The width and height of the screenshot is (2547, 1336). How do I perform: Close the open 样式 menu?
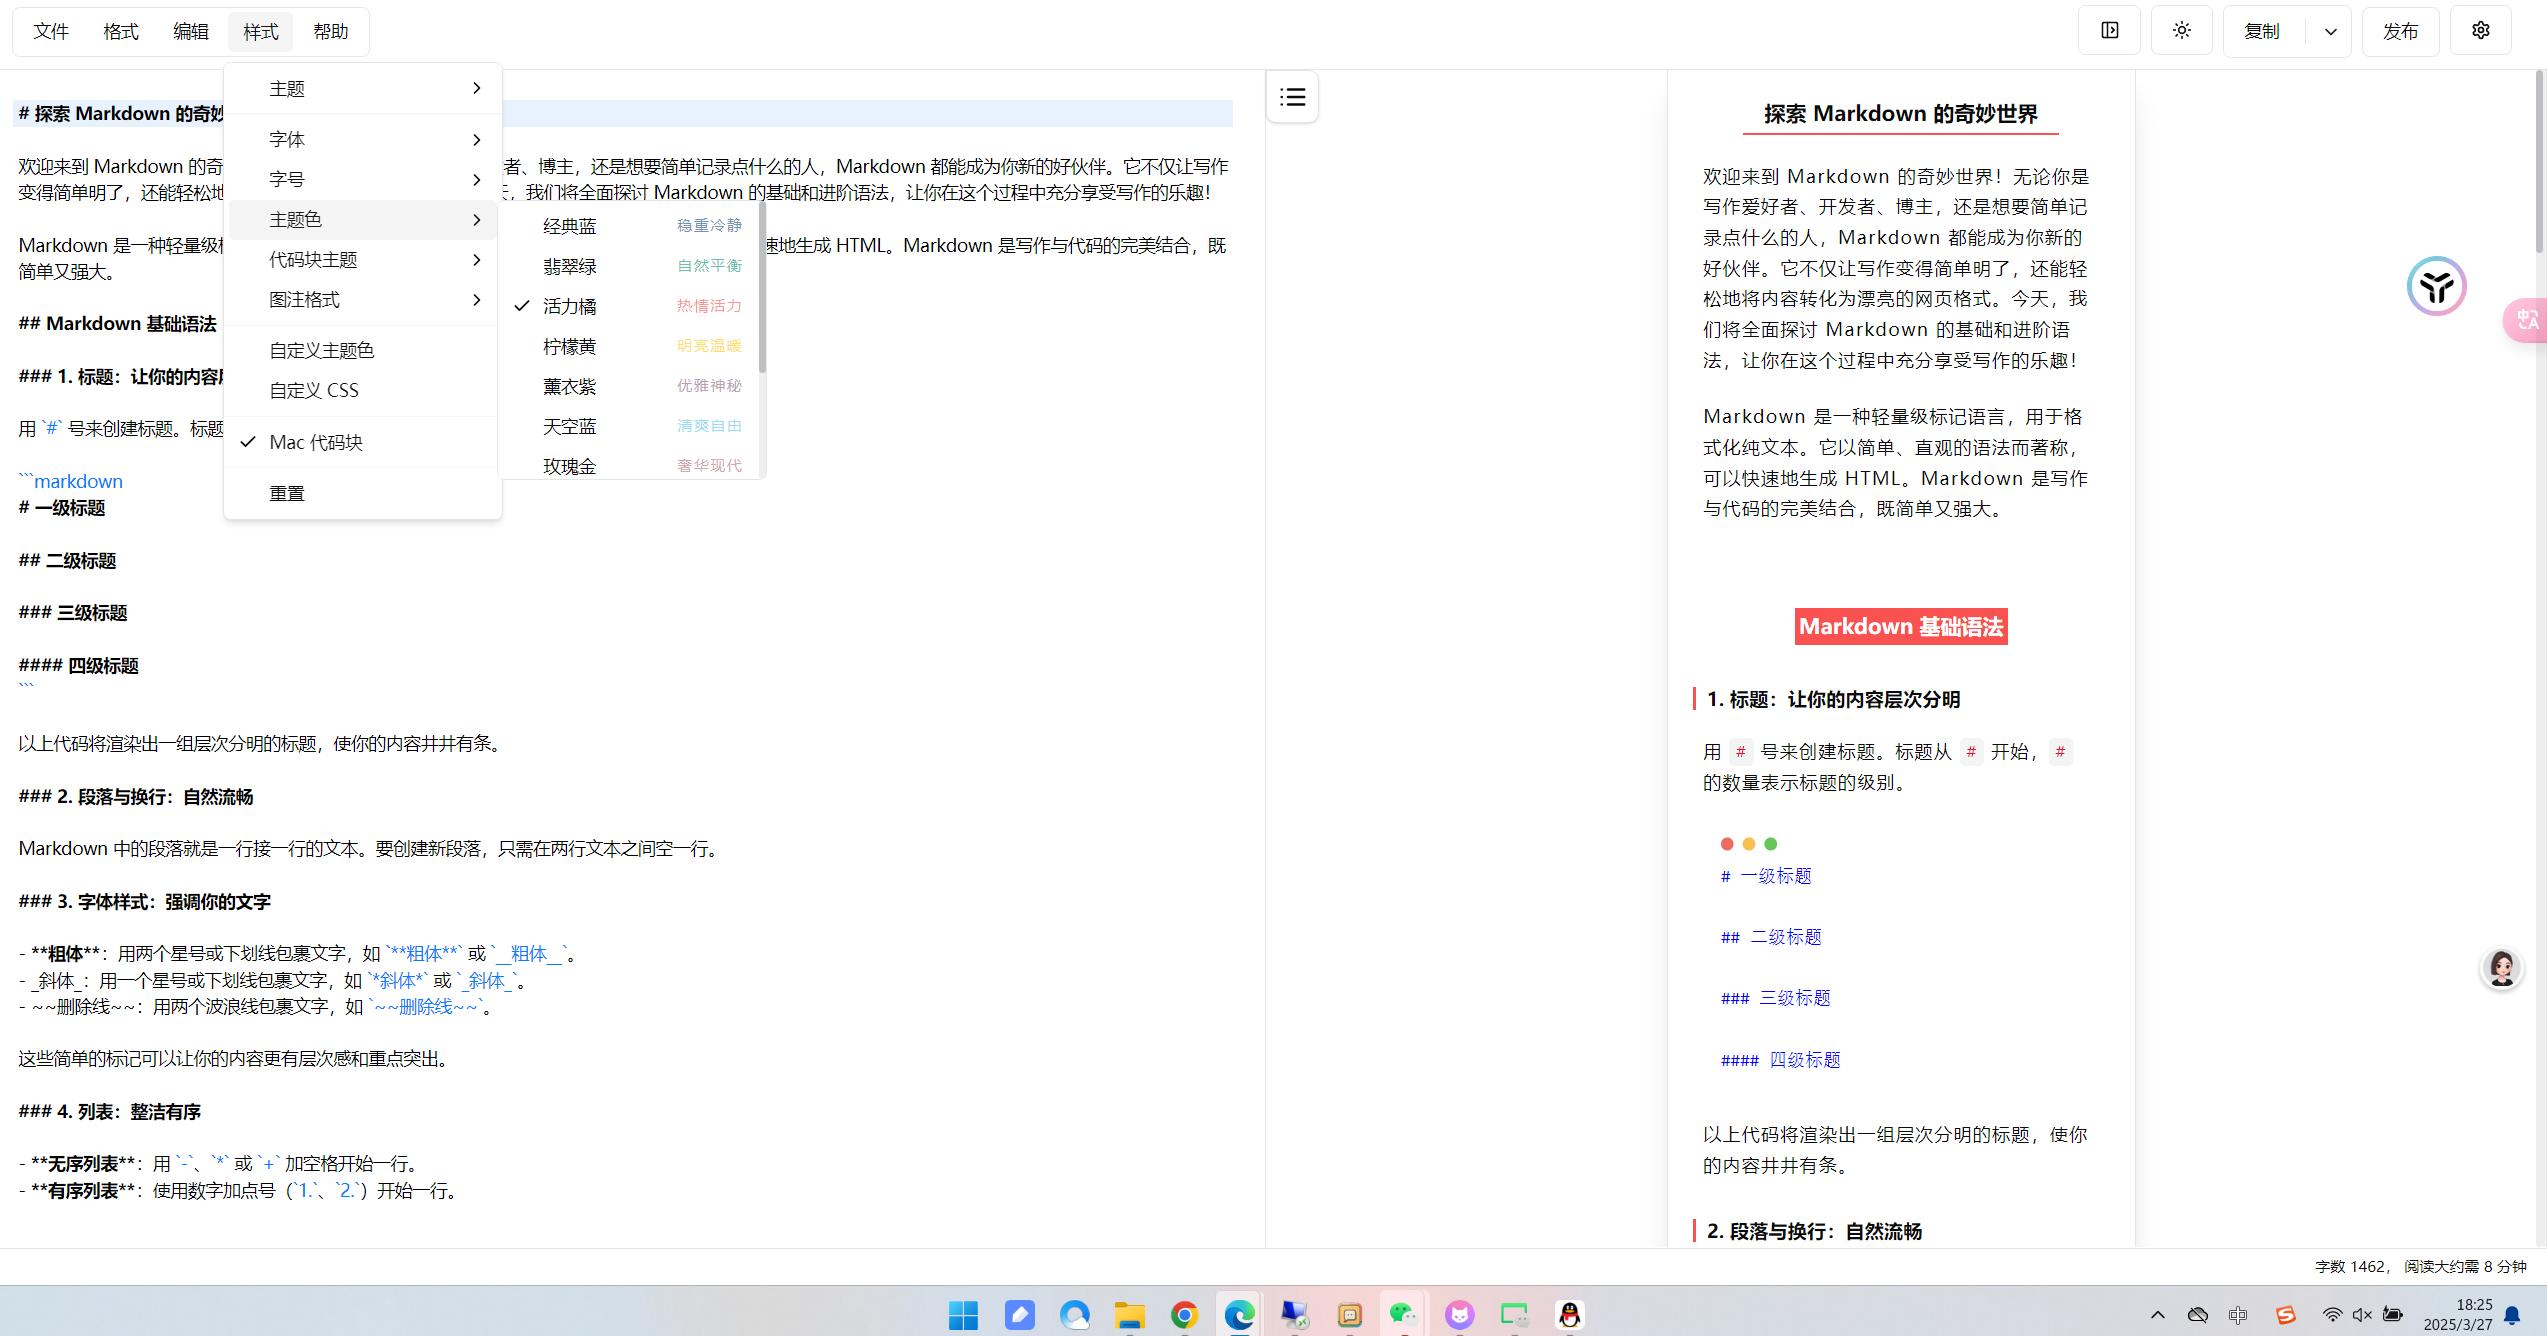(261, 31)
